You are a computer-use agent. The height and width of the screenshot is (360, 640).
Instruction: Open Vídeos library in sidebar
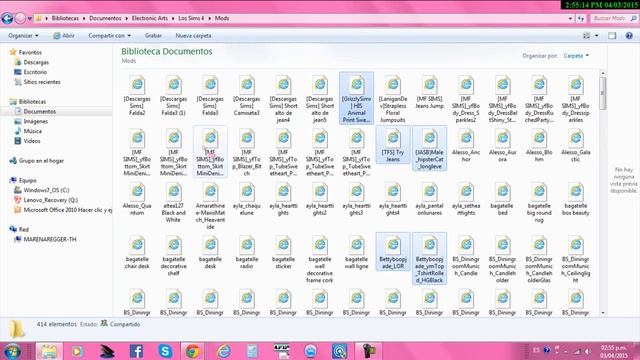(x=32, y=141)
